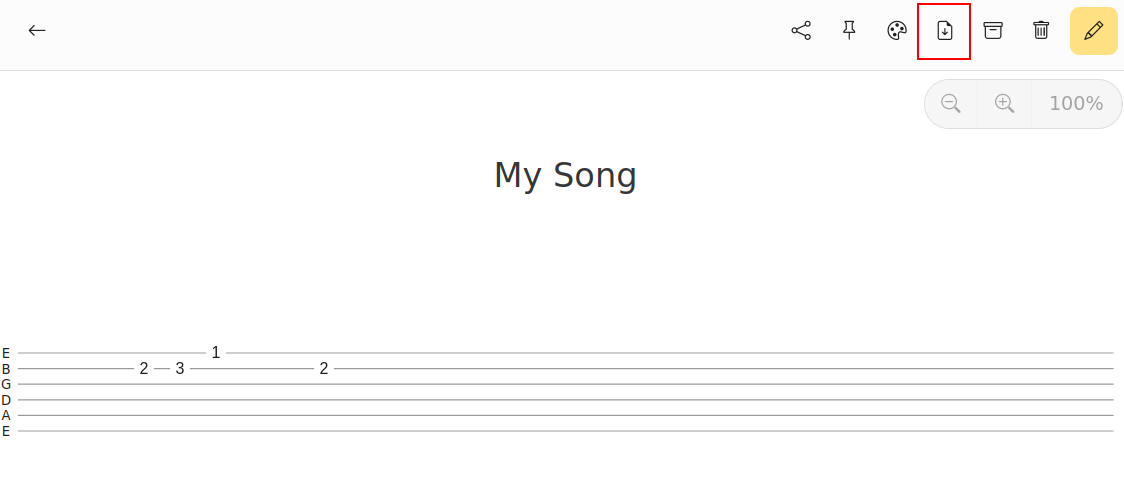
Task: Enter edit mode with the yellow pencil button
Action: point(1094,30)
